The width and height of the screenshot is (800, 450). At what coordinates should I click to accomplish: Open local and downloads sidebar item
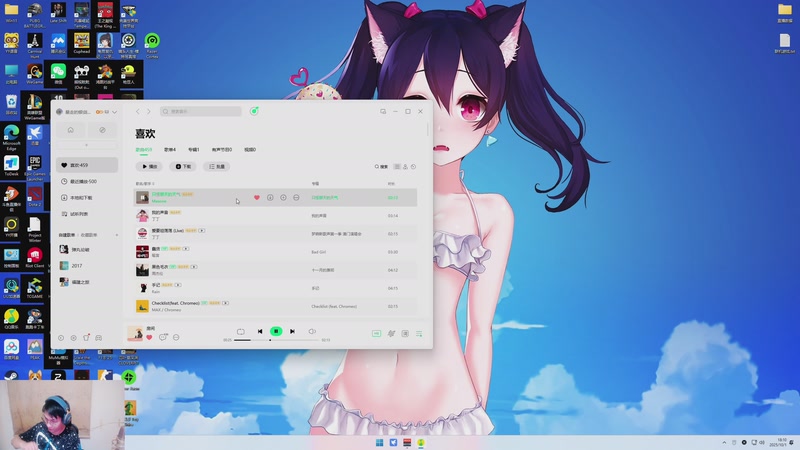click(87, 197)
